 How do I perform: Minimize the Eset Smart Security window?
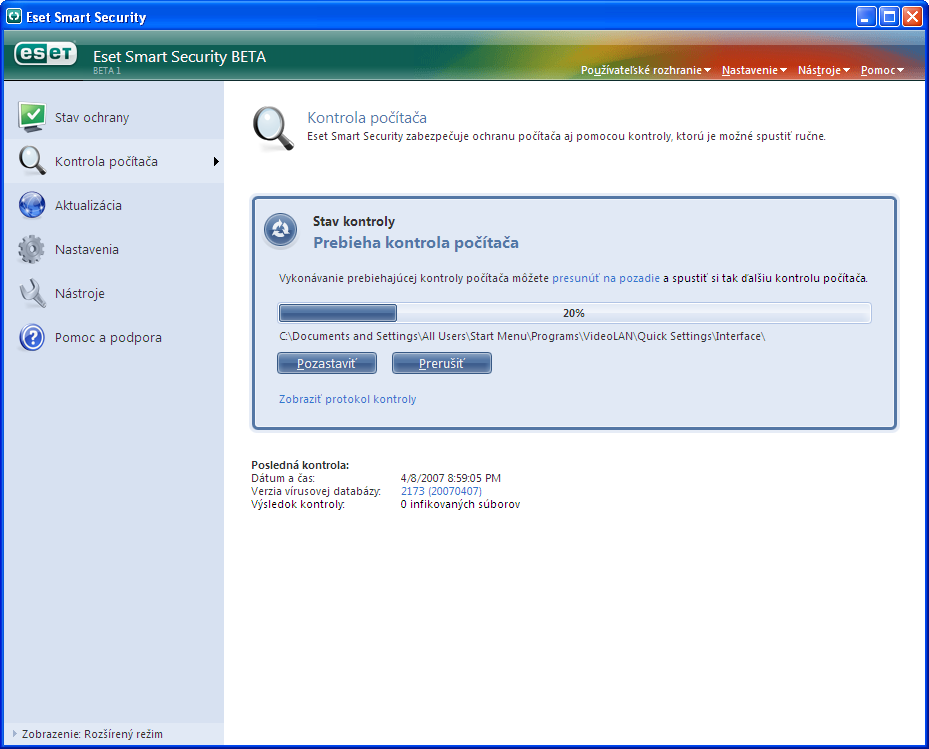(x=866, y=17)
